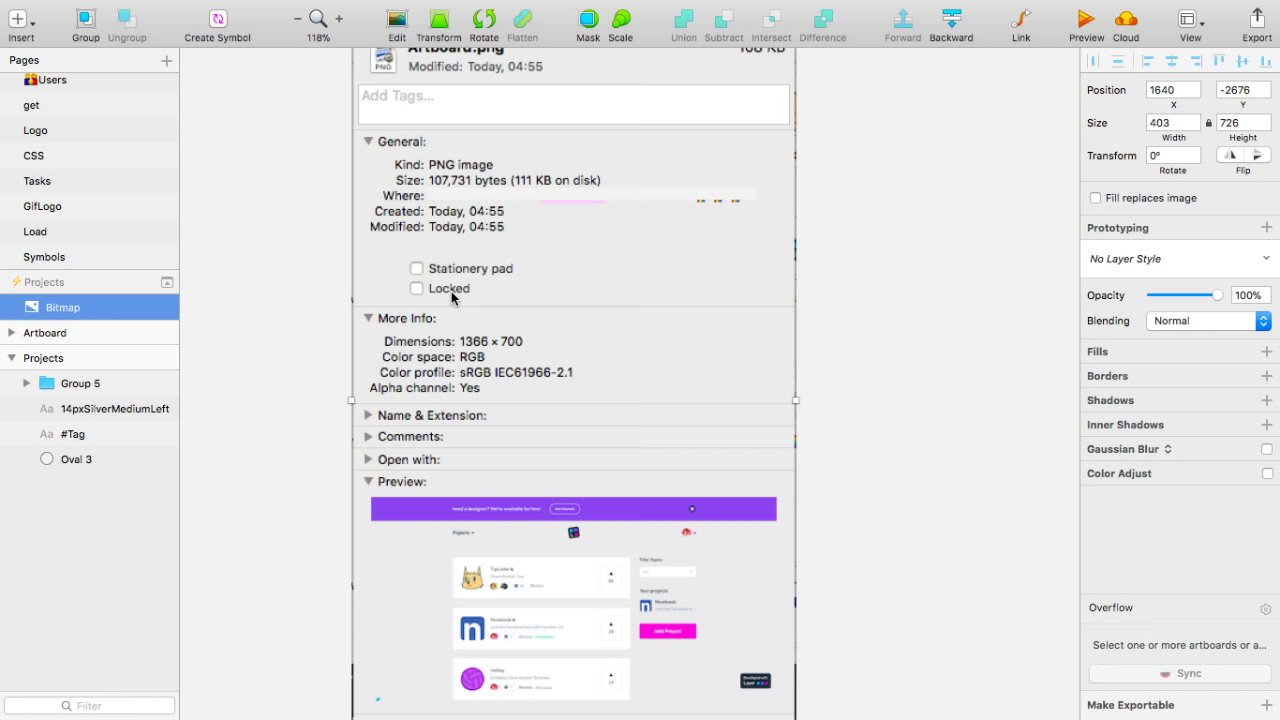Click the layer Filter search field
Viewport: 1280px width, 720px height.
89,705
